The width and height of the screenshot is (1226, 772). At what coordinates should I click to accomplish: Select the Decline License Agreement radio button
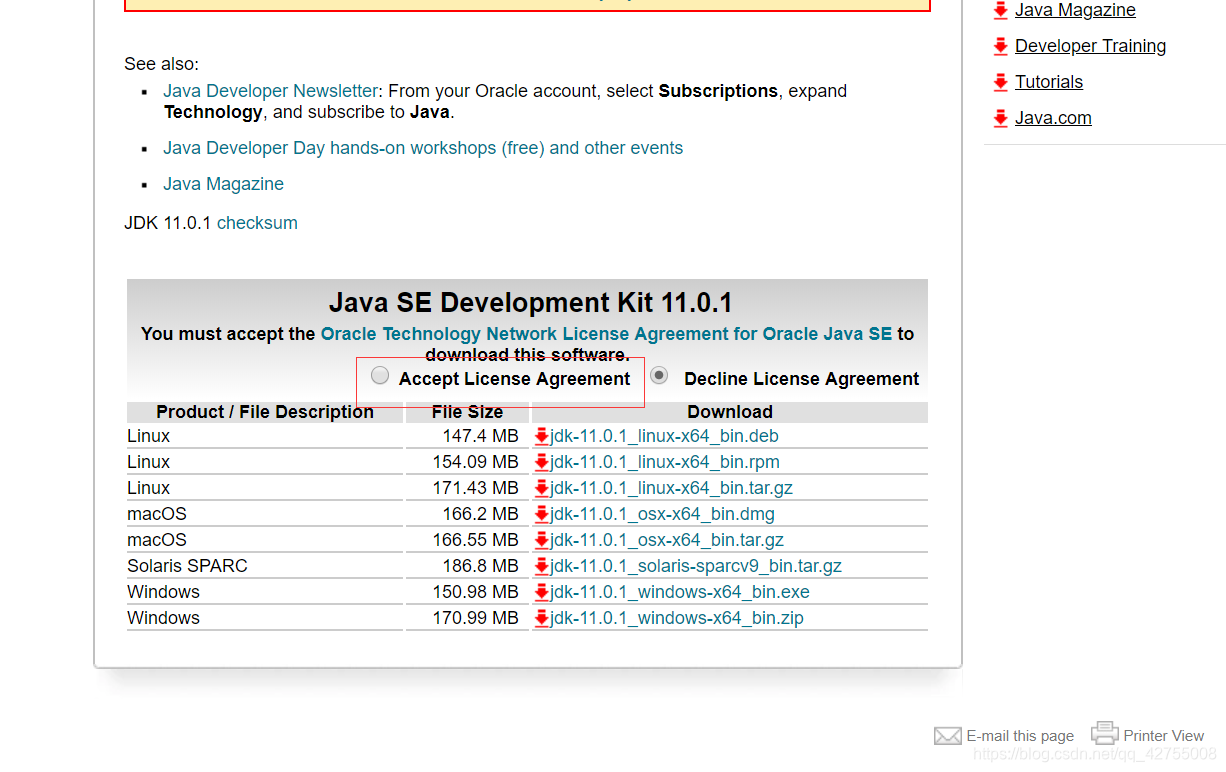pyautogui.click(x=659, y=376)
